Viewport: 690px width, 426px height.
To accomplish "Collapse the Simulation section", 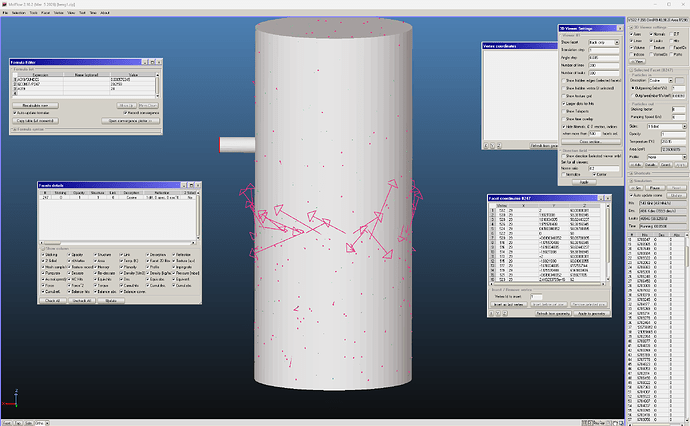I will point(631,181).
